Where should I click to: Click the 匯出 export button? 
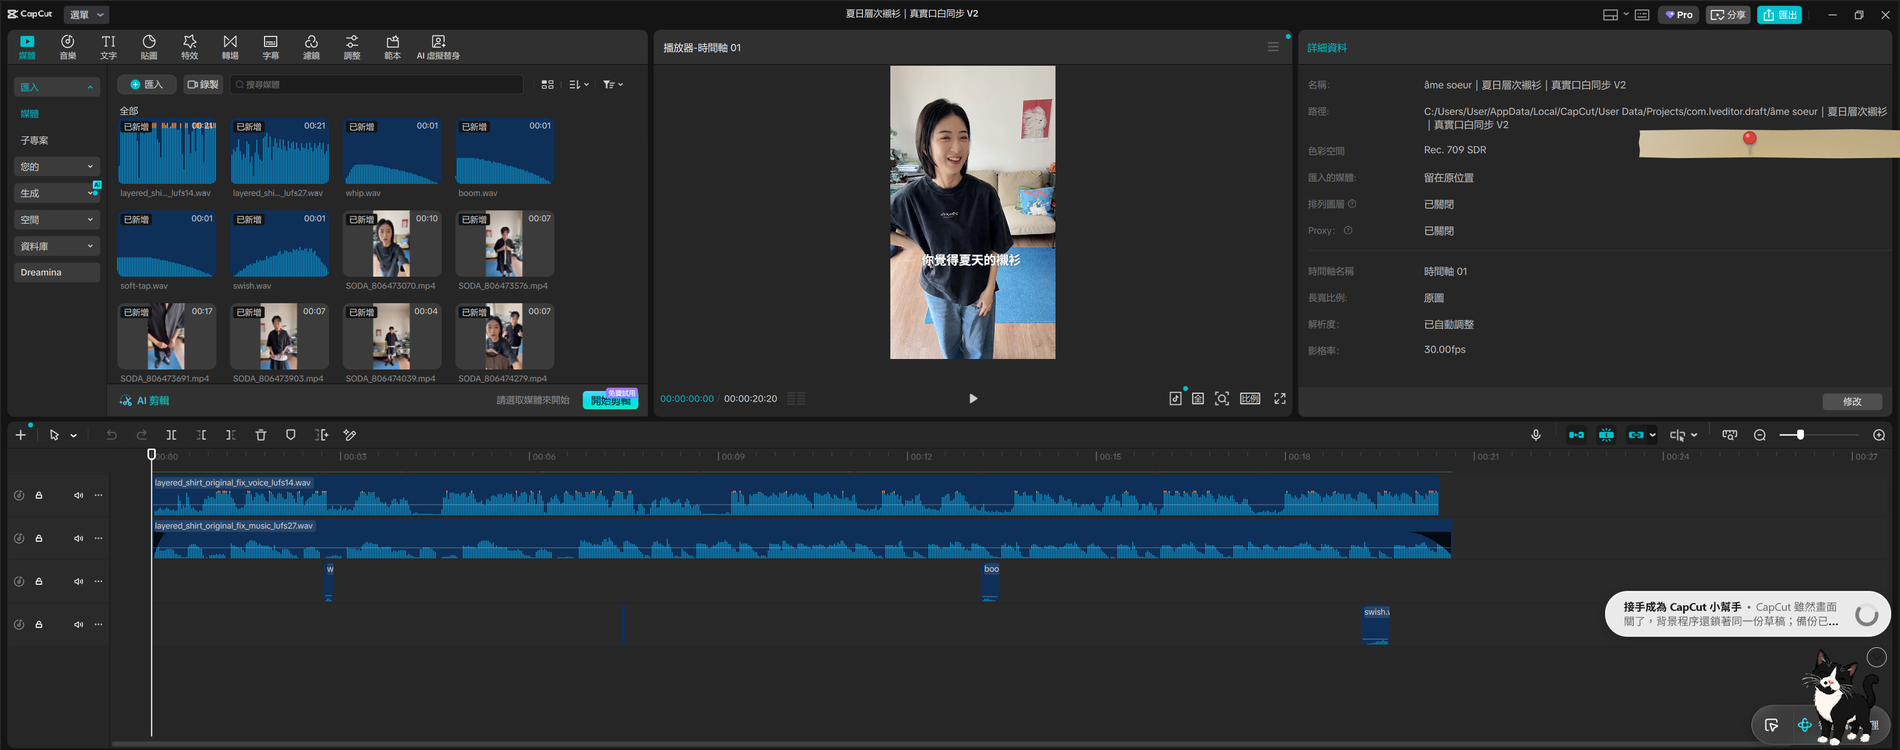[x=1779, y=14]
